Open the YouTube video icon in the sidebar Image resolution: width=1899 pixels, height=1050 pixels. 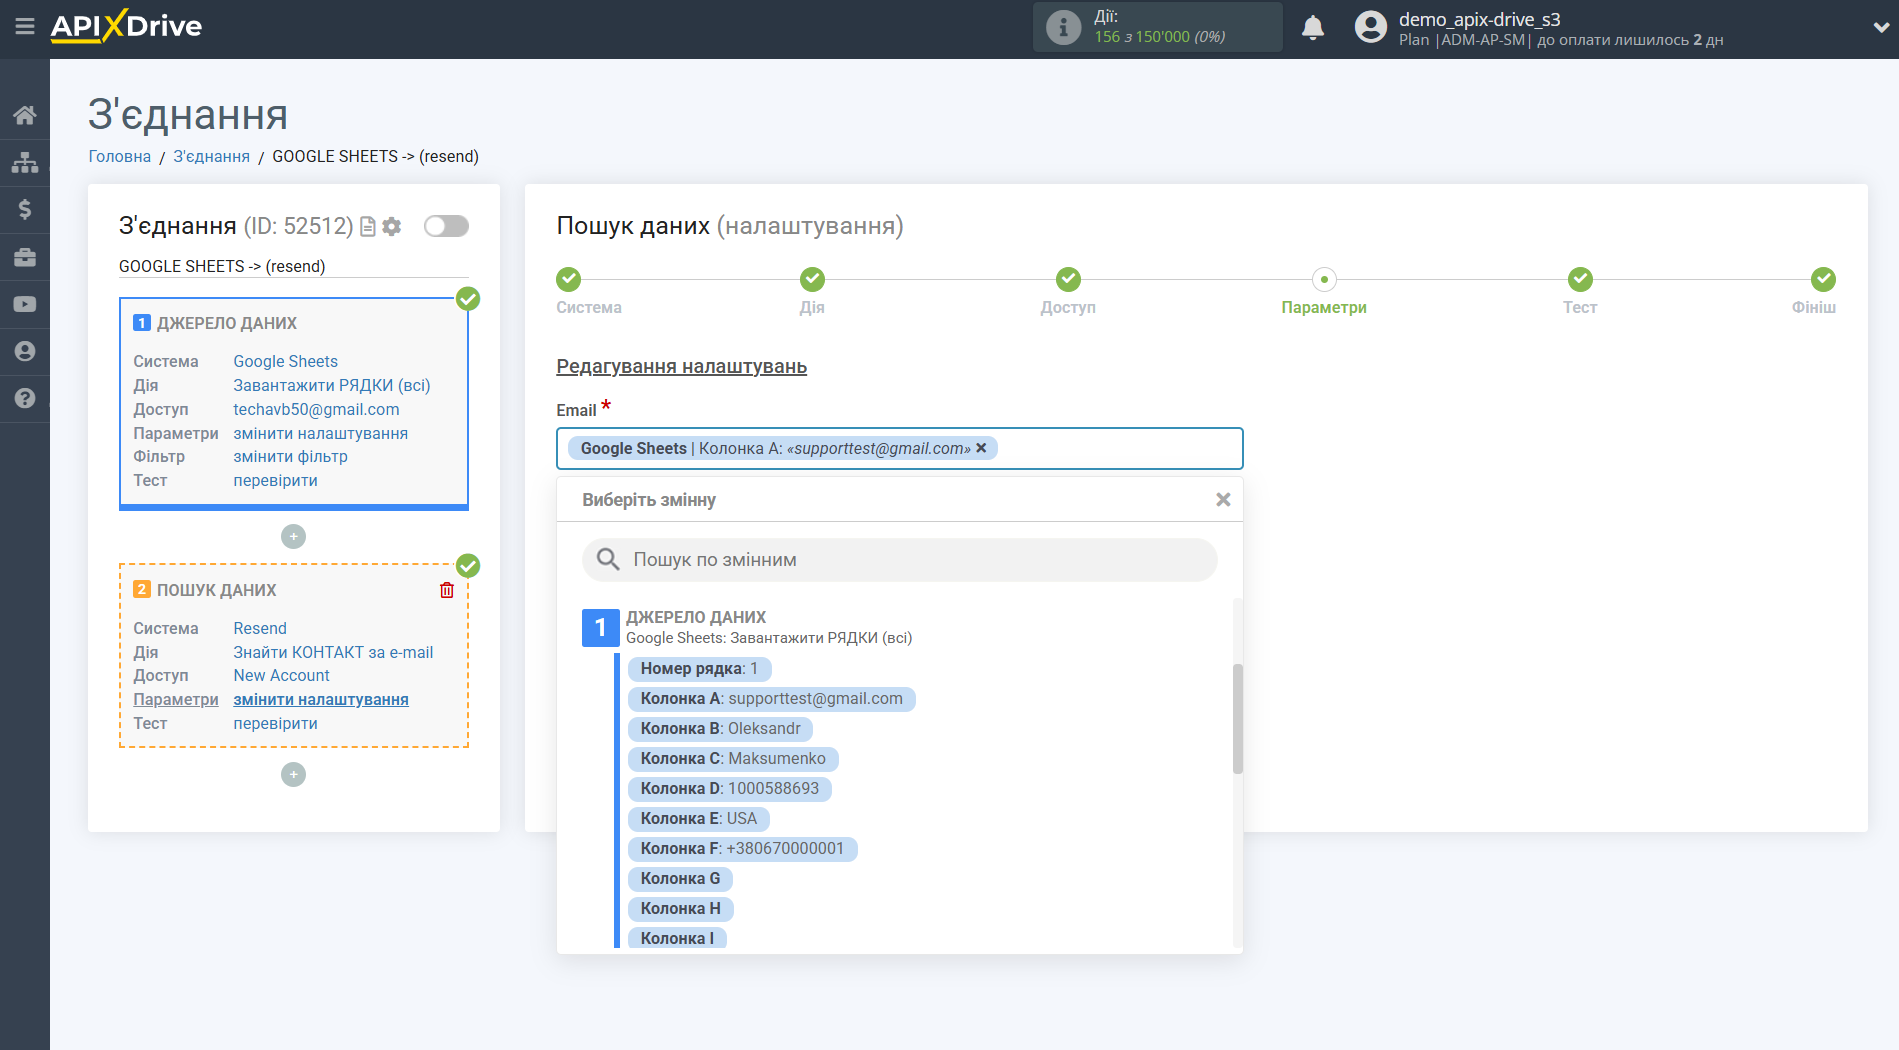(24, 304)
